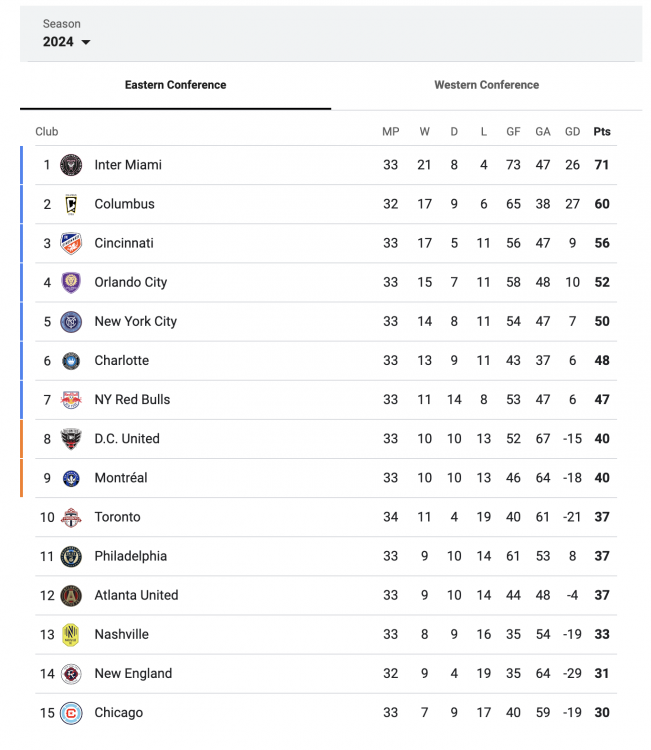This screenshot has width=651, height=750.
Task: Open the Philadelphia team name link
Action: [130, 556]
